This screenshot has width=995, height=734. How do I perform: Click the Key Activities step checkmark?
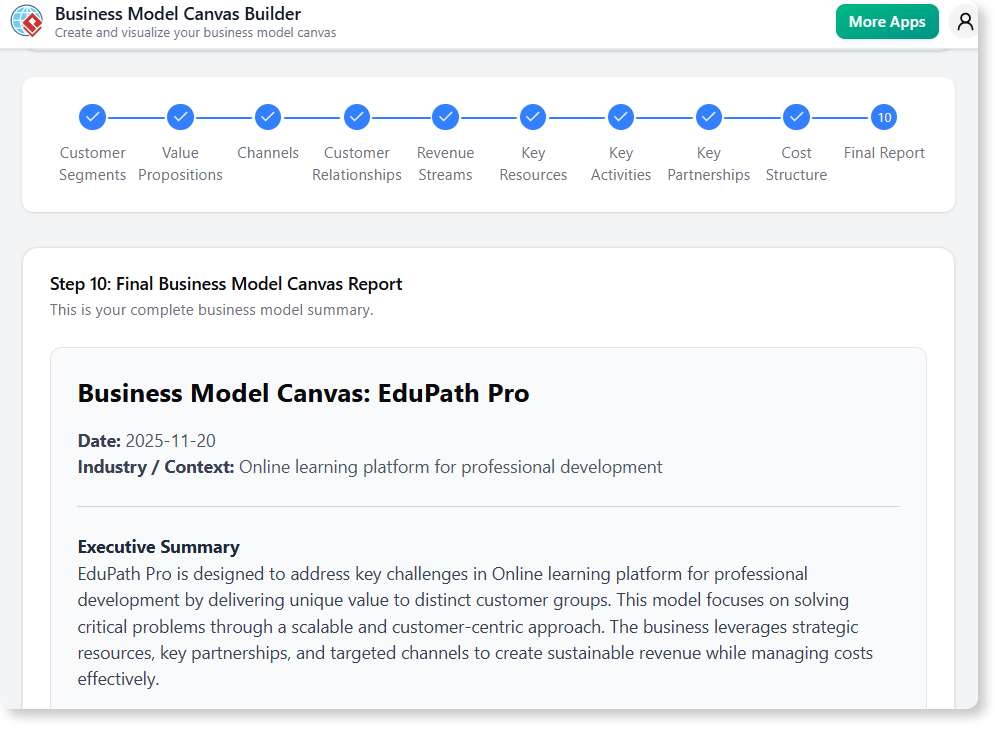pyautogui.click(x=620, y=117)
